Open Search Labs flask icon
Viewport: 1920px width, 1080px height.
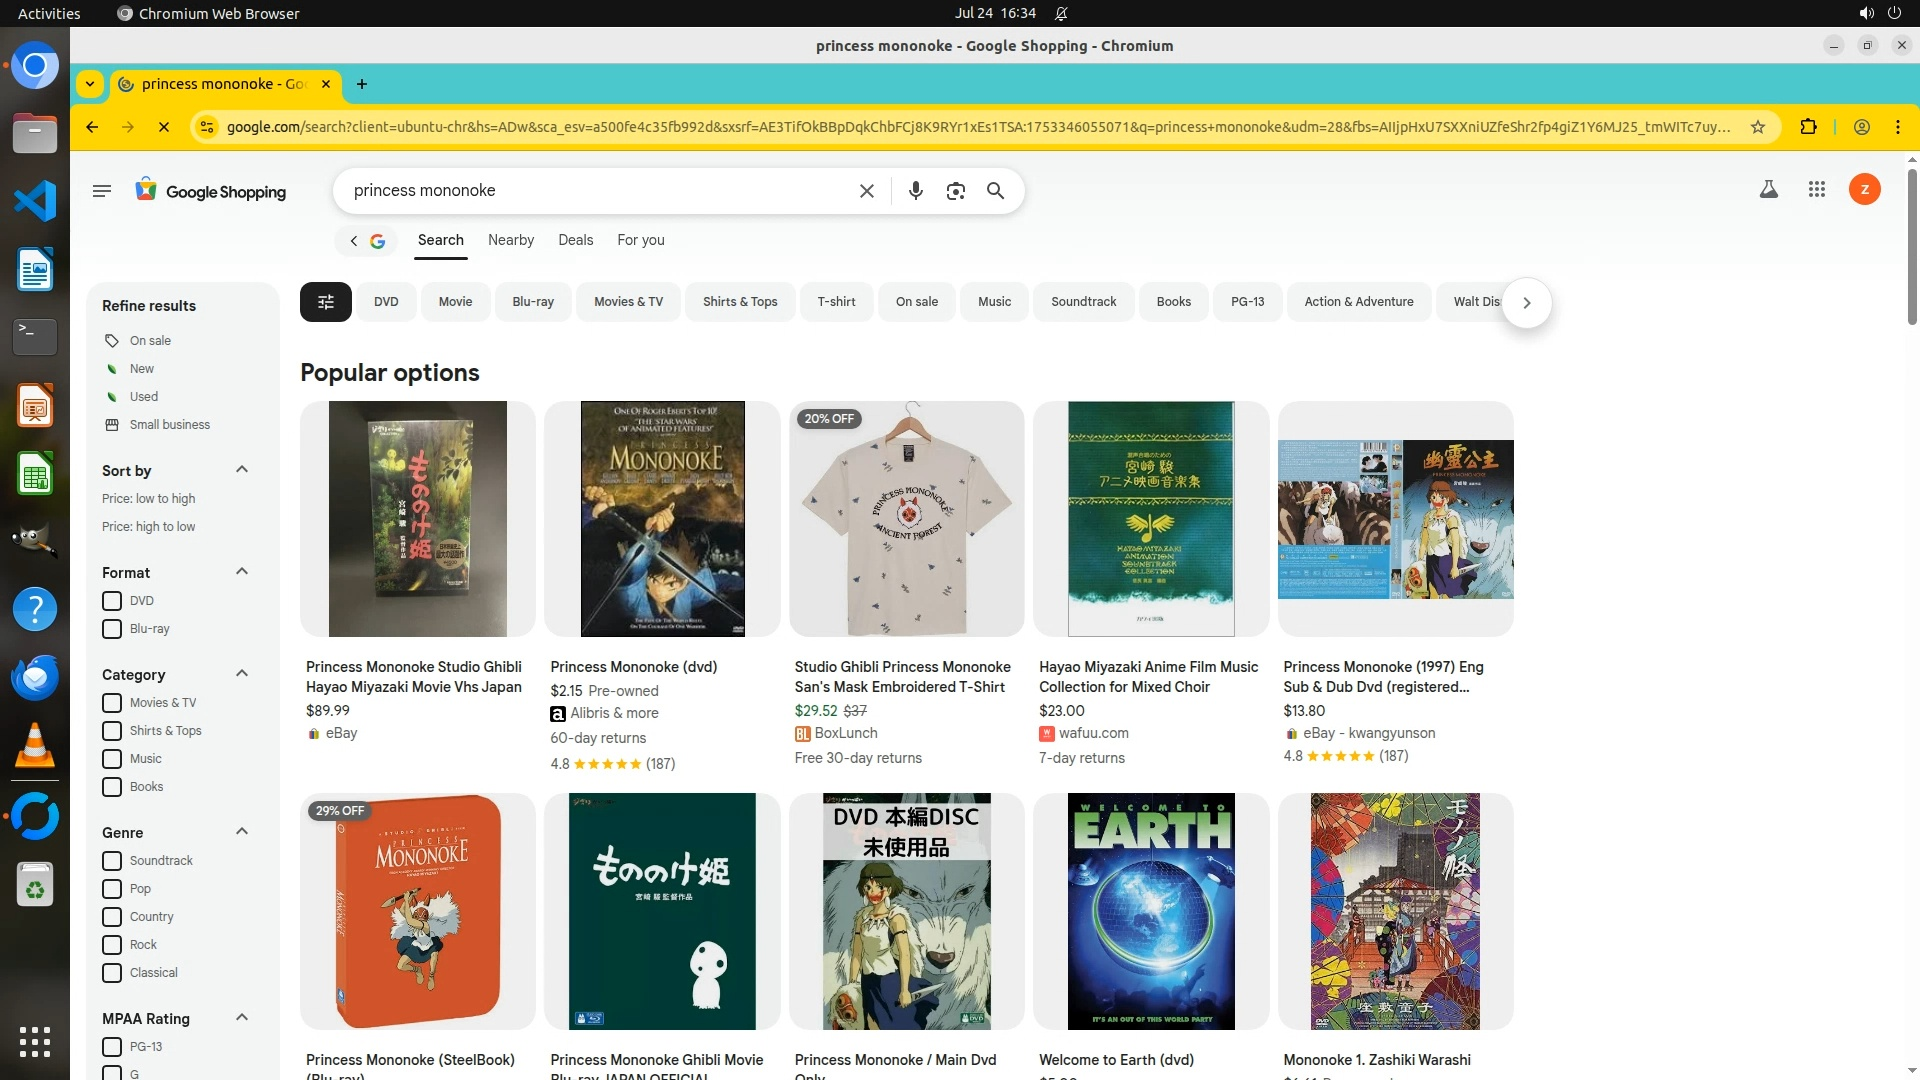pos(1768,189)
